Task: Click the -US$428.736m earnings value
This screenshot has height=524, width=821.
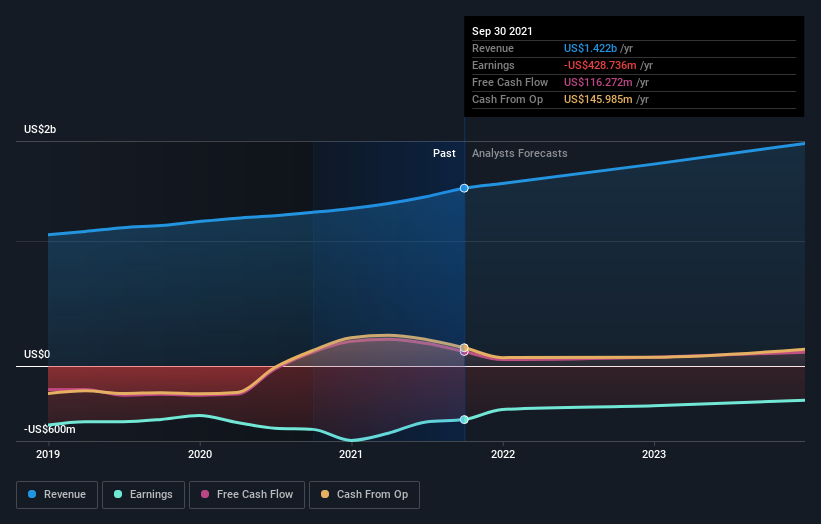Action: (600, 65)
